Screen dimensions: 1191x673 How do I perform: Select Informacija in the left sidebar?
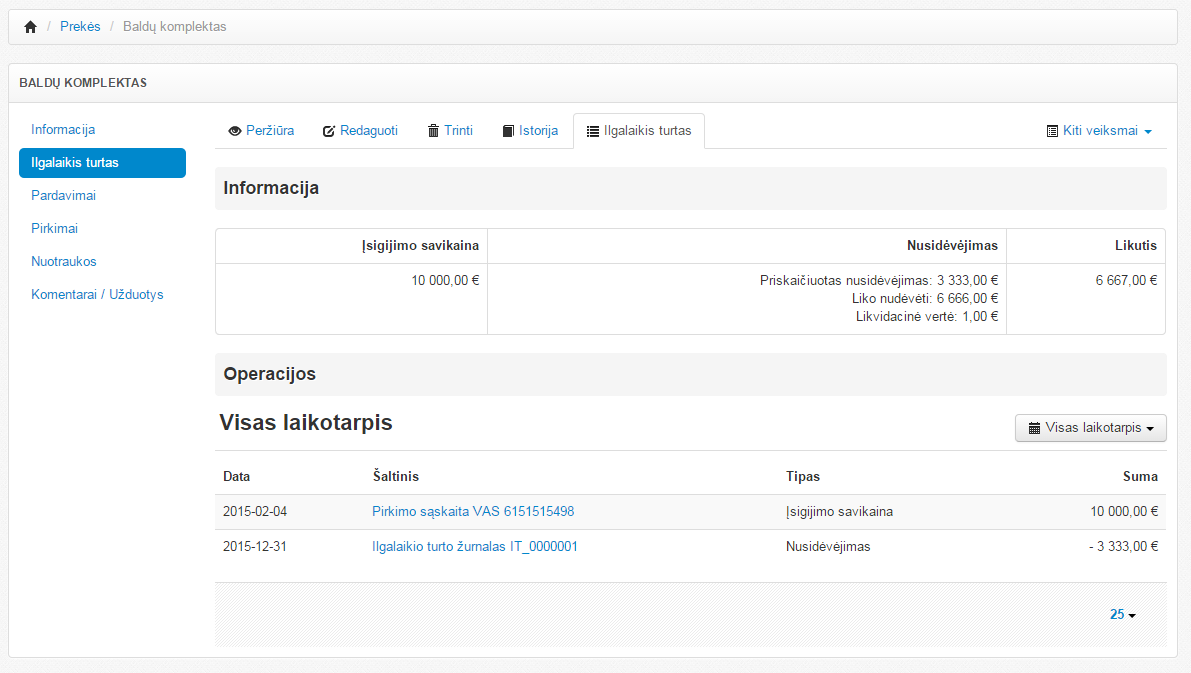63,130
